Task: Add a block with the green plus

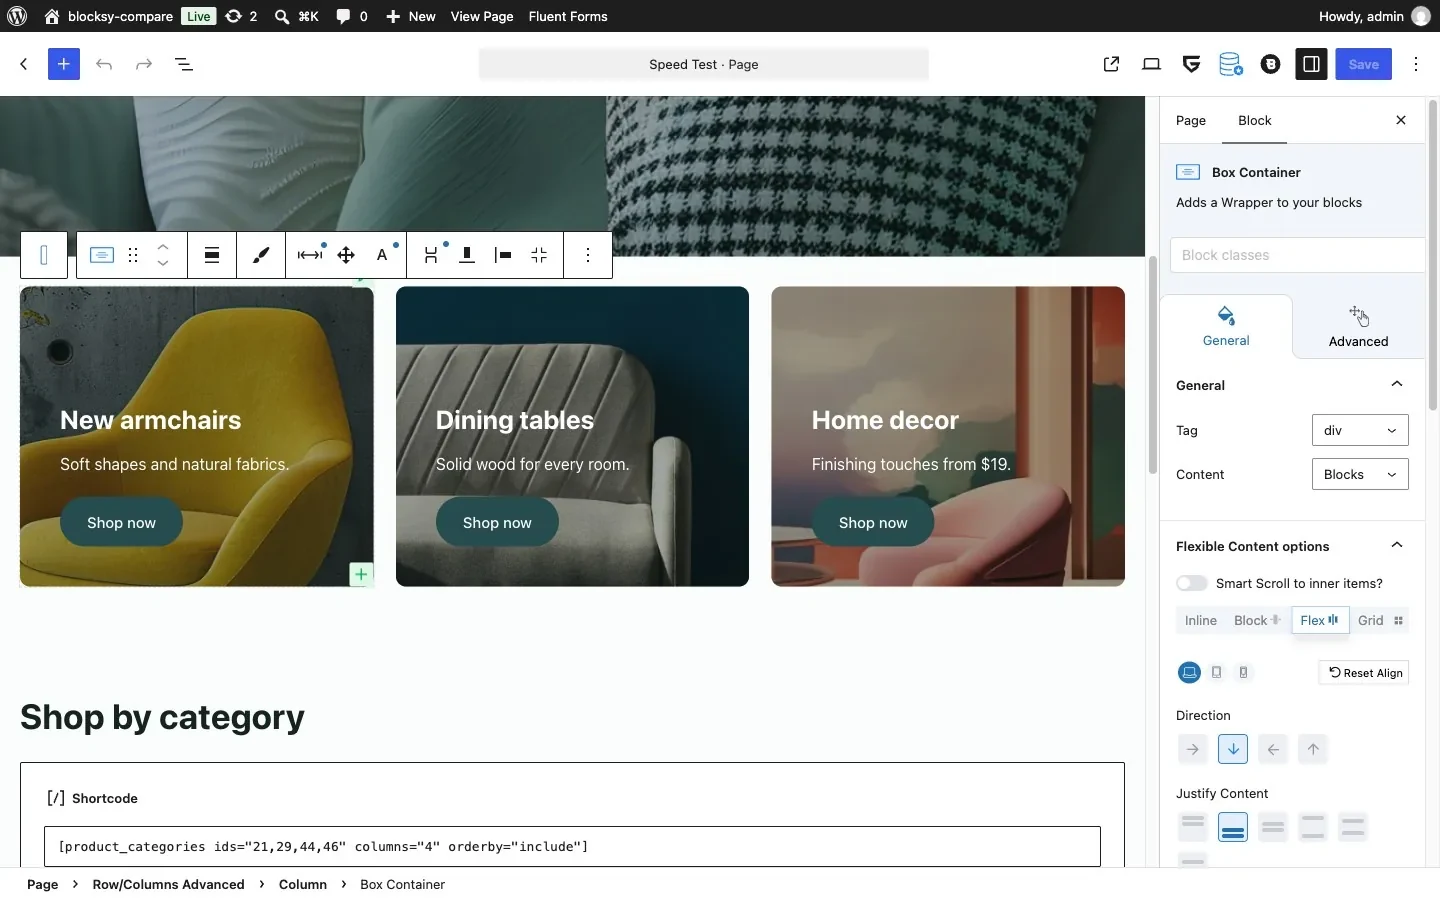Action: coord(362,575)
